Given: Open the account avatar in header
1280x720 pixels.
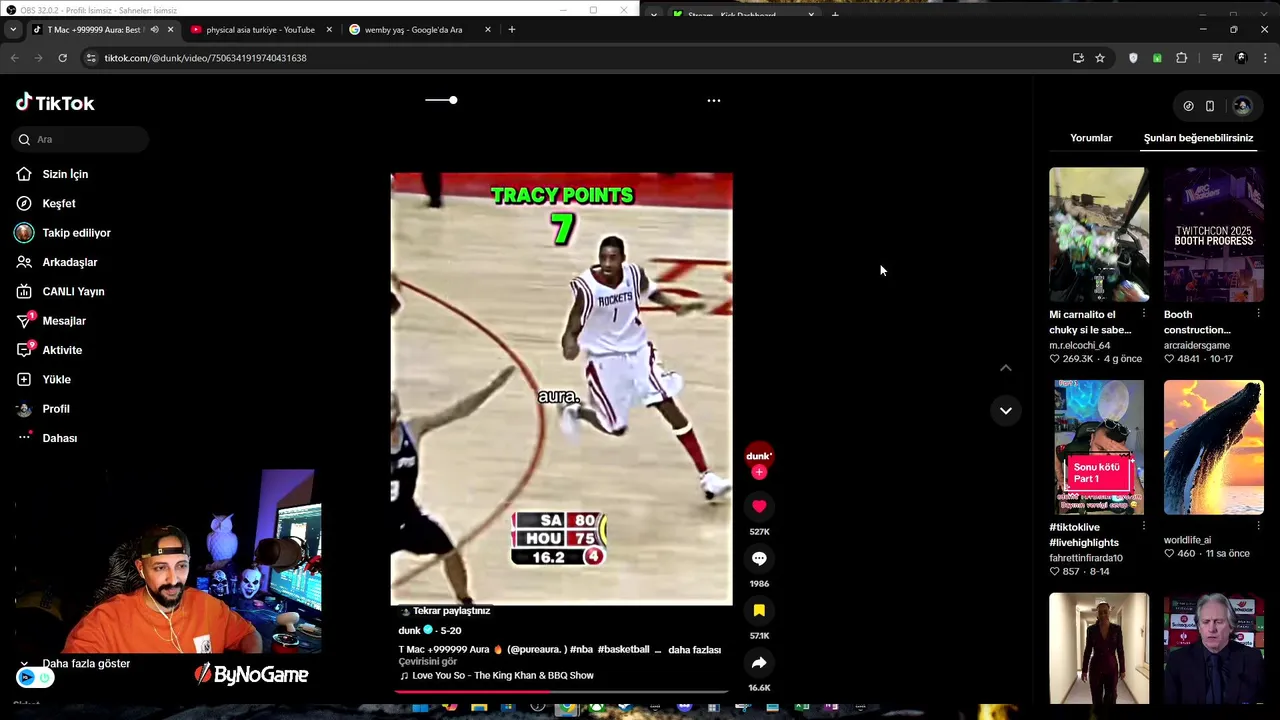Looking at the screenshot, I should click(x=1242, y=106).
